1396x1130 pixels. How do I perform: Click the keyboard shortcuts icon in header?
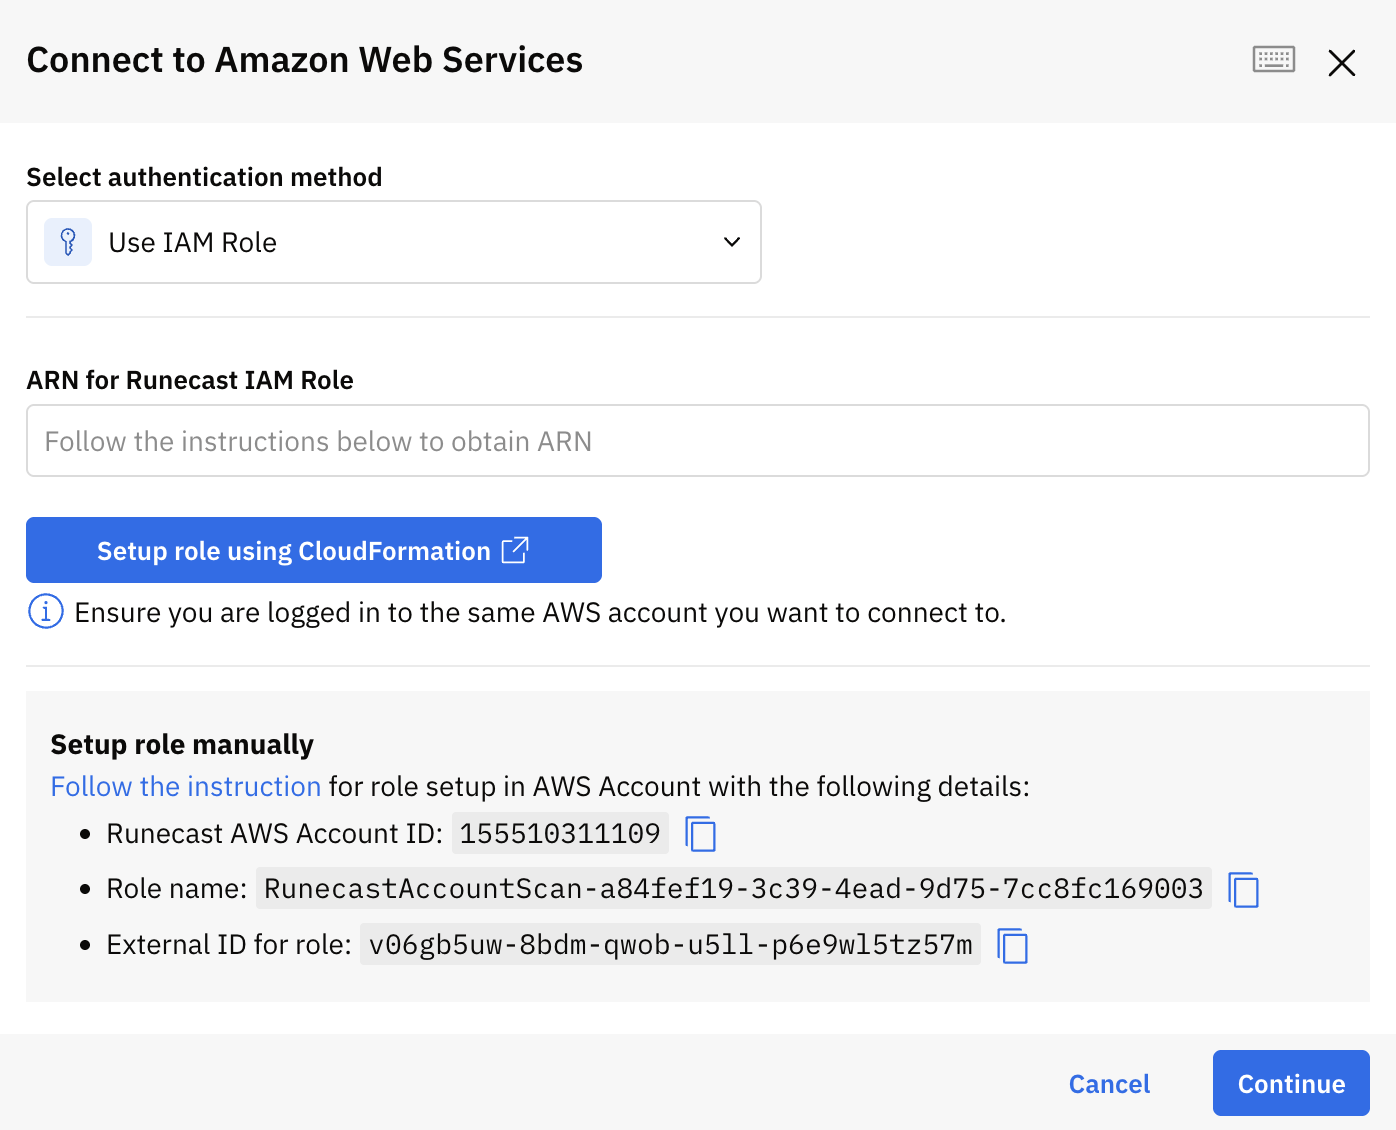coord(1273,60)
